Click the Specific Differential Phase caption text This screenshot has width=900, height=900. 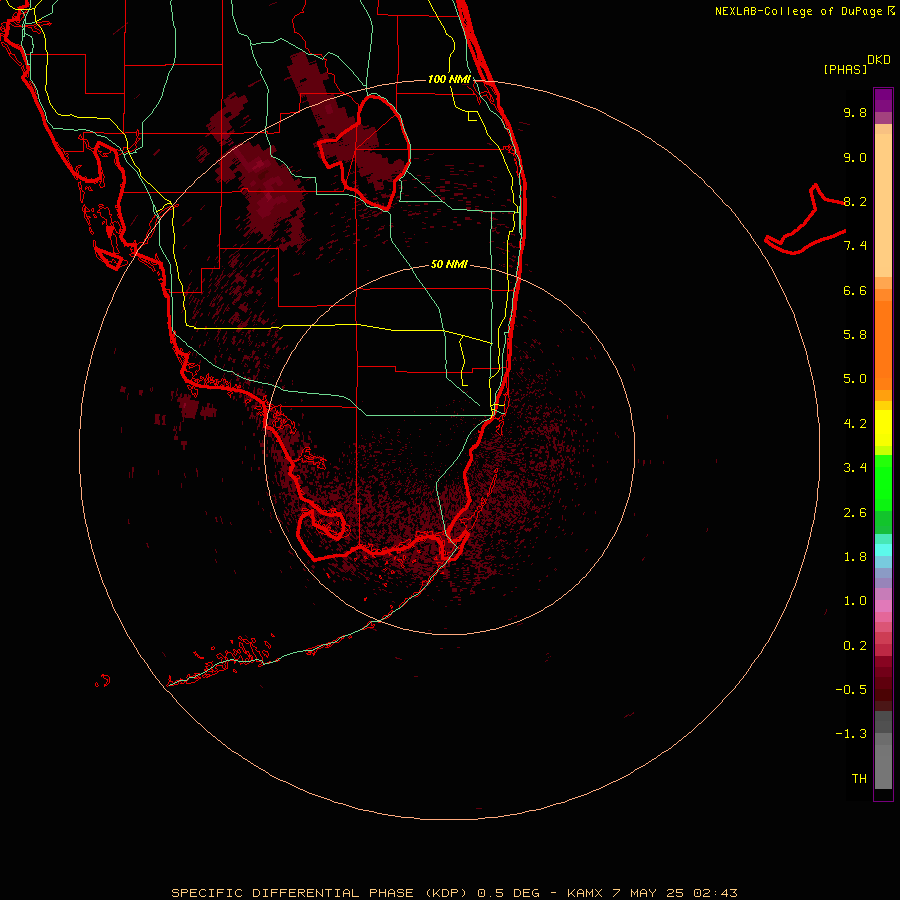click(454, 893)
